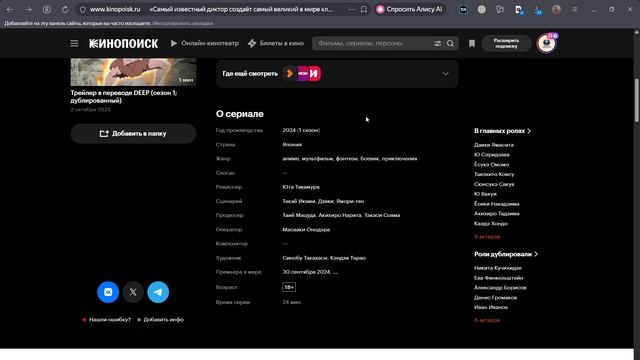
Task: Open the browser profile avatar
Action: pyautogui.click(x=556, y=9)
